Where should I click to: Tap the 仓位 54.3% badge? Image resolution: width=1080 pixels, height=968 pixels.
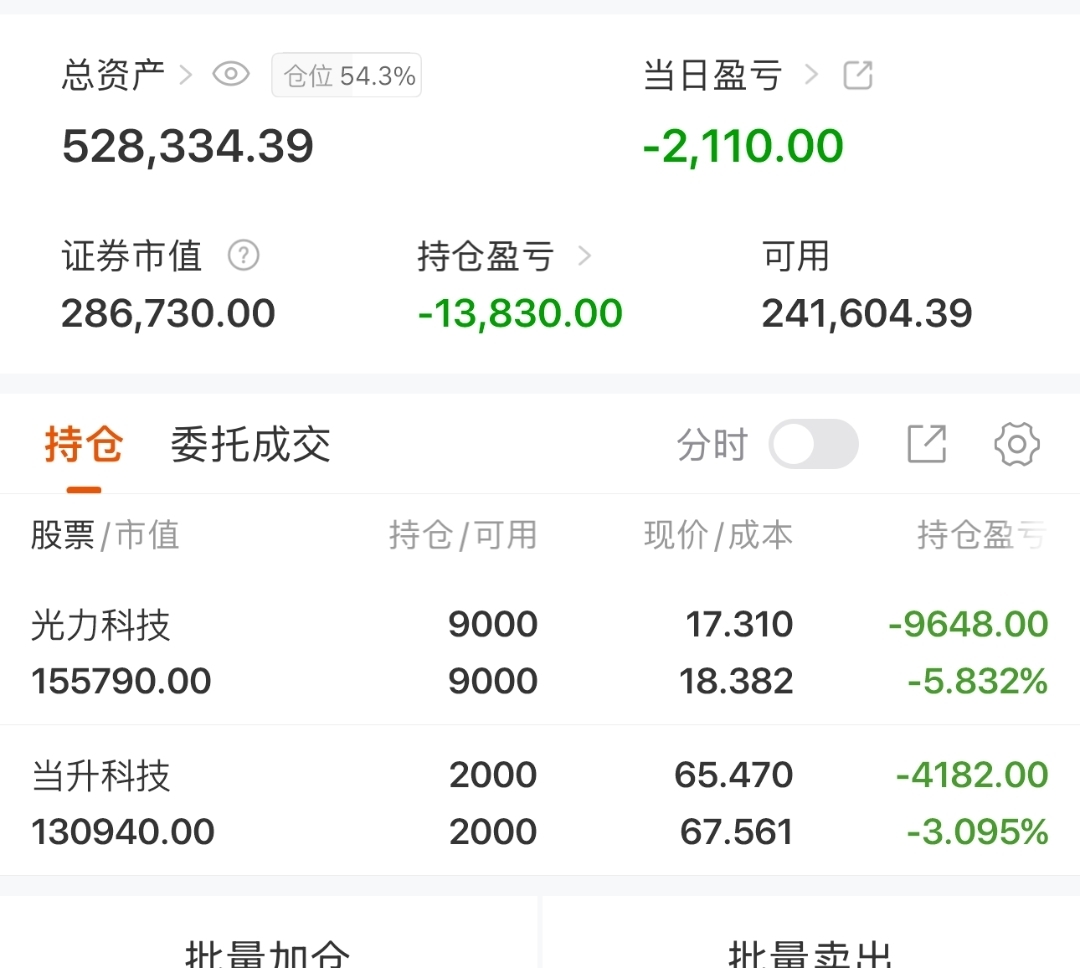(347, 76)
